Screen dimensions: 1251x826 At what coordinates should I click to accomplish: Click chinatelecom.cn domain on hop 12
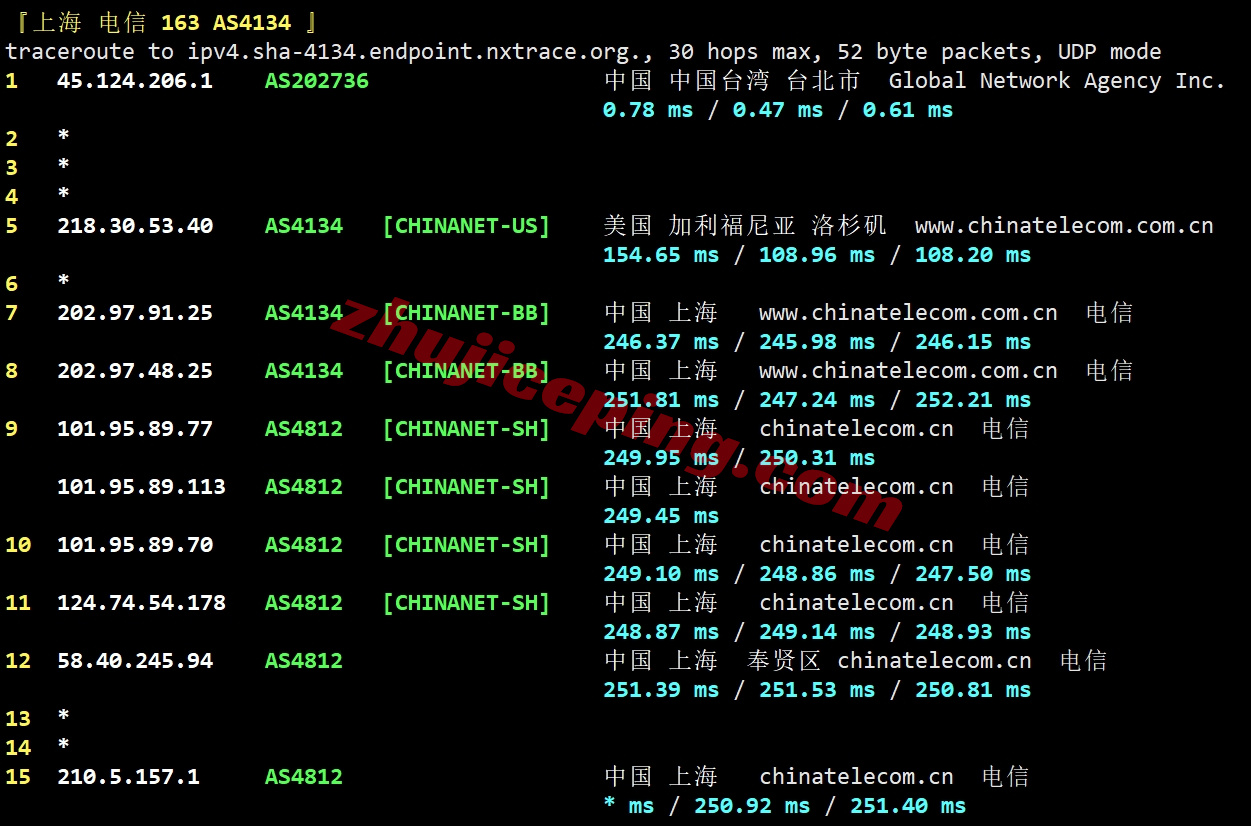(934, 660)
